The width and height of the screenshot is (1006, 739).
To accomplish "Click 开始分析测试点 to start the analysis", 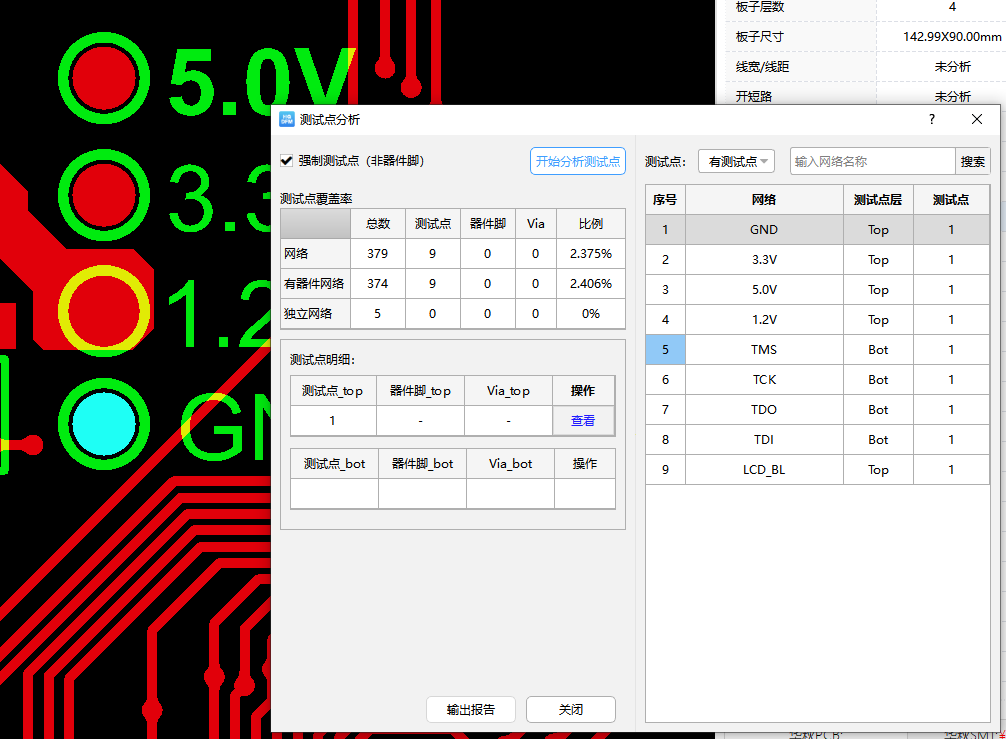I will click(x=577, y=160).
